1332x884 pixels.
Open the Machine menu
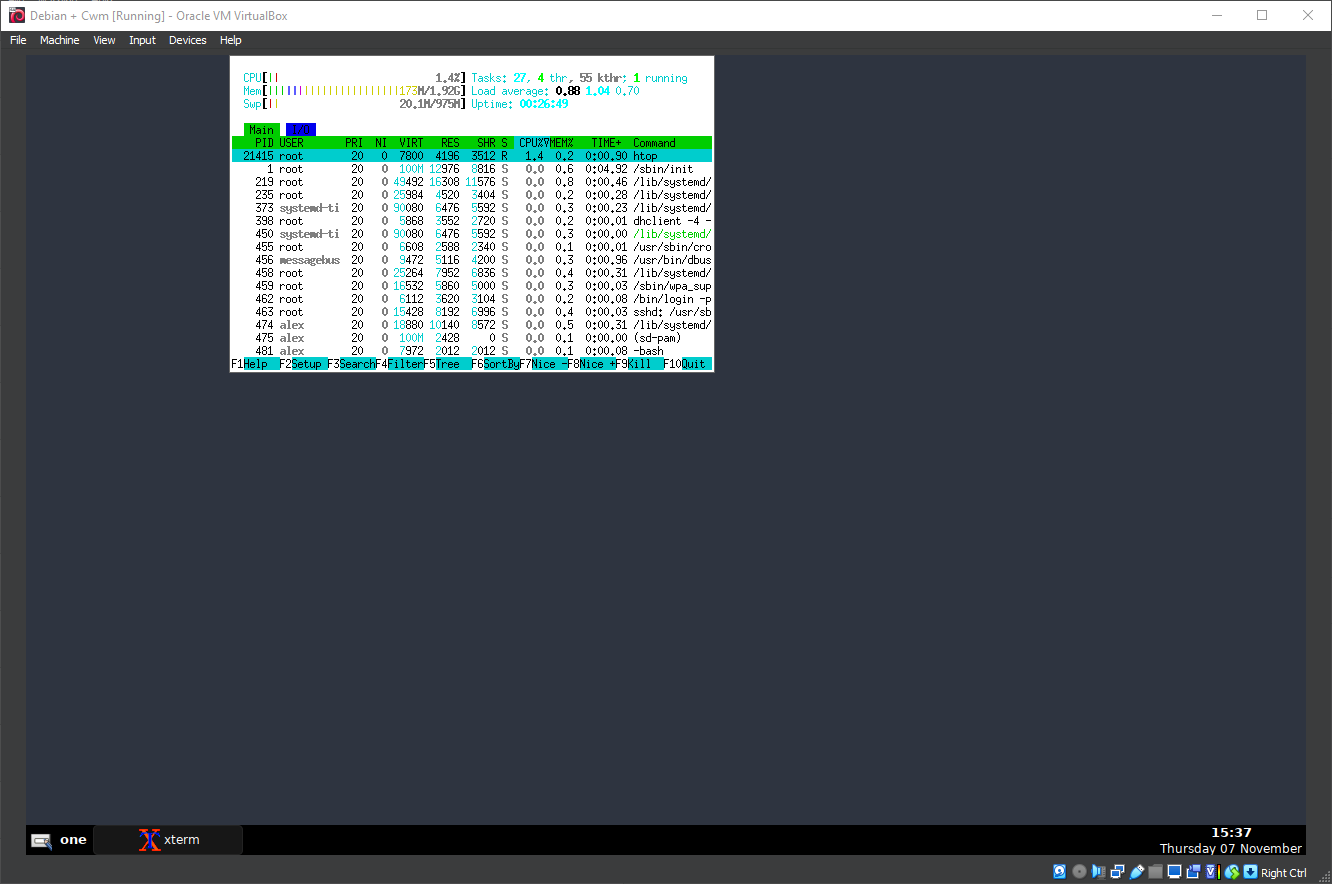point(59,40)
